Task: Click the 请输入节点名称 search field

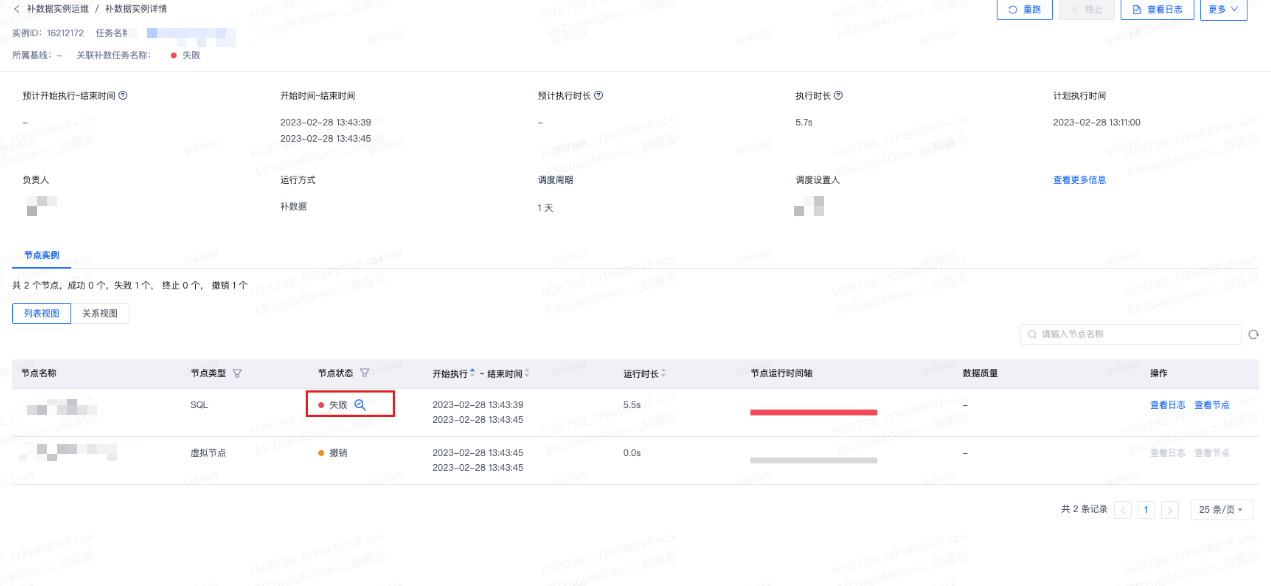Action: click(1130, 335)
